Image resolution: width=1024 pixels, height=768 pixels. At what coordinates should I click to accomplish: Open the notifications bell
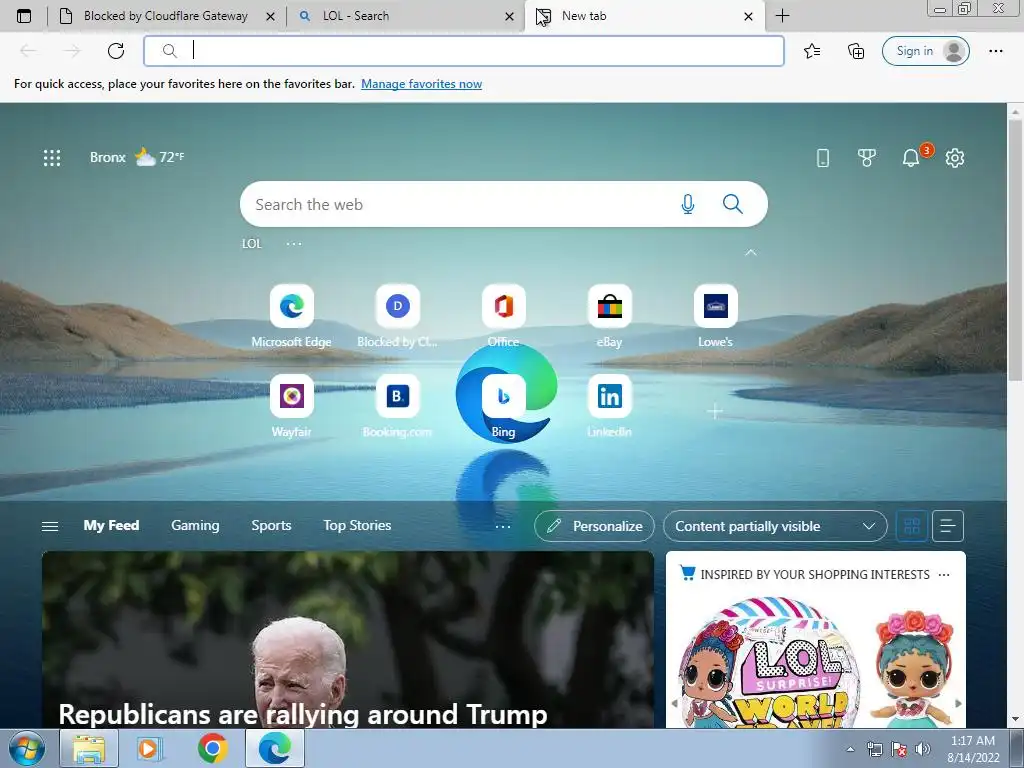[910, 157]
